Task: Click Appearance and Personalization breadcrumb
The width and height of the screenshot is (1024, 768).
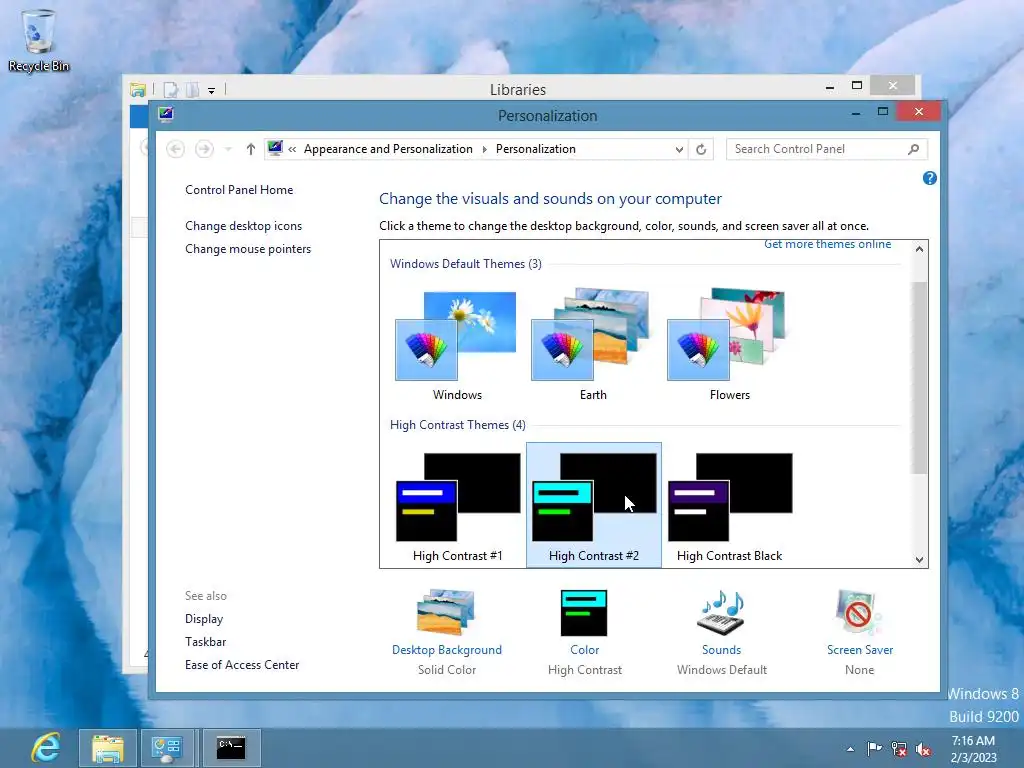Action: pyautogui.click(x=388, y=149)
